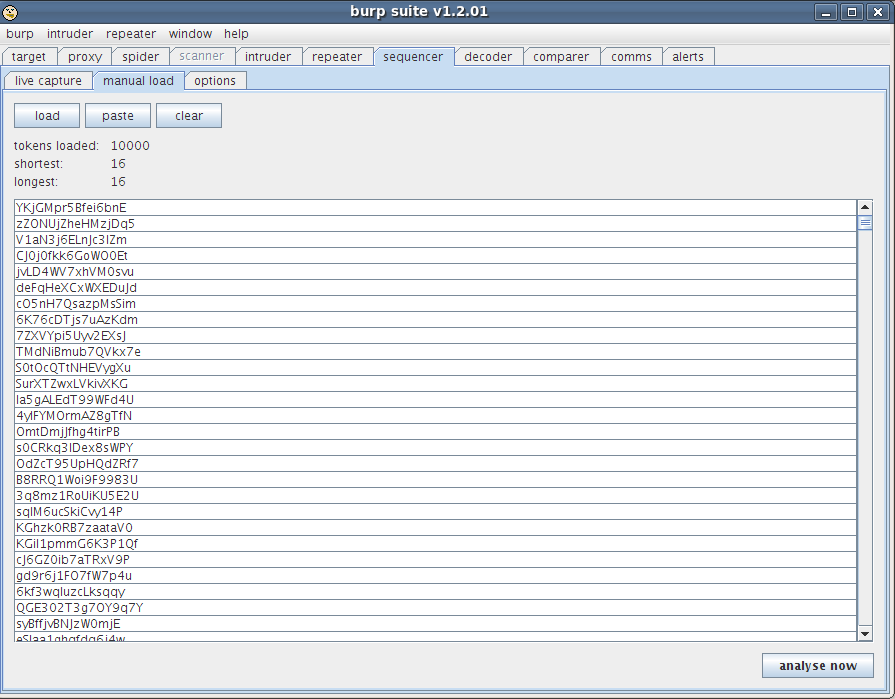This screenshot has height=699, width=895.
Task: Open the help menu
Action: coord(236,34)
